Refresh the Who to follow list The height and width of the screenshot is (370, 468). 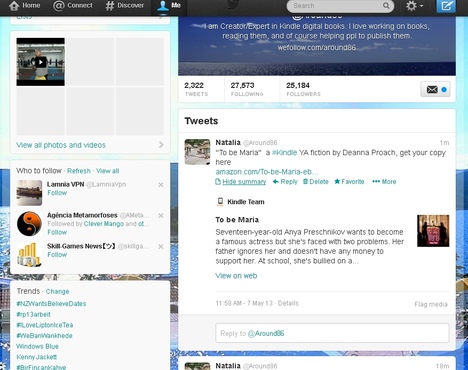click(x=79, y=171)
